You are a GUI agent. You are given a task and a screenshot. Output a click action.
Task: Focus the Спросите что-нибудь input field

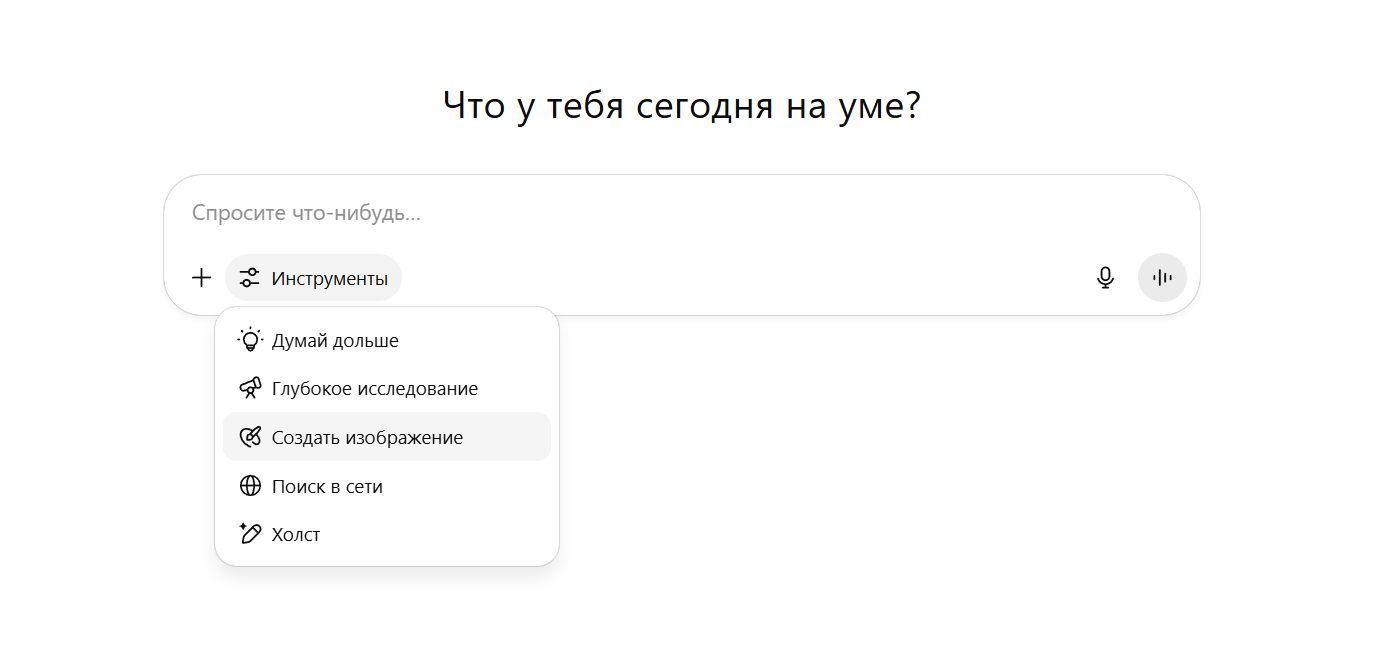pos(682,213)
